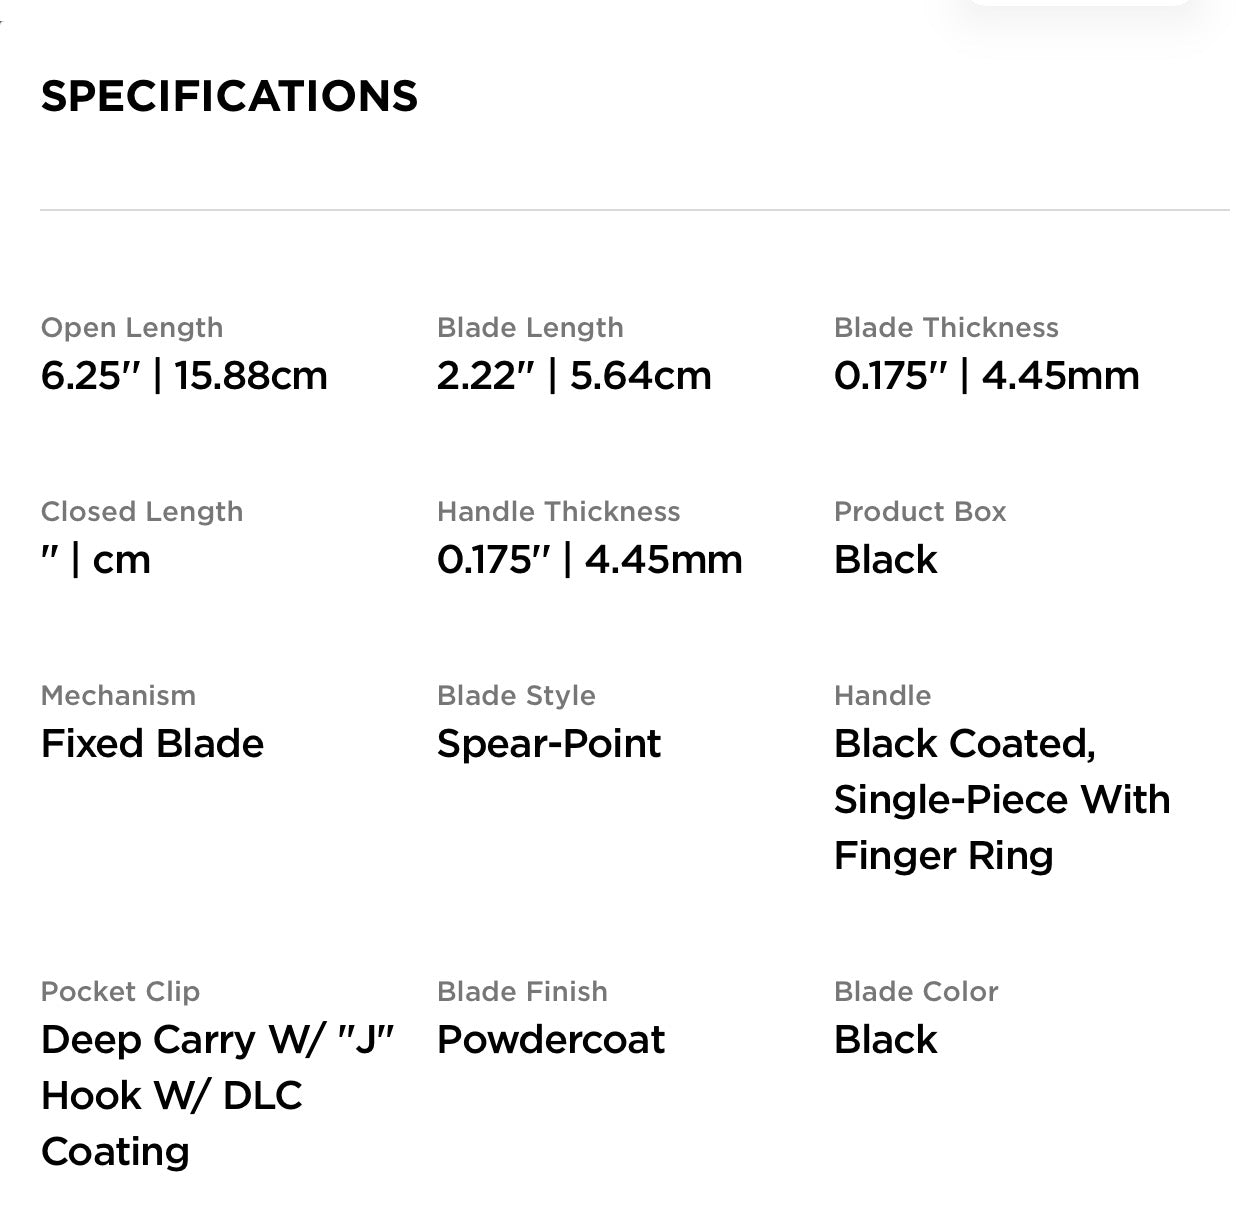The image size is (1249, 1214).
Task: Click the Closed Length label
Action: 142,512
